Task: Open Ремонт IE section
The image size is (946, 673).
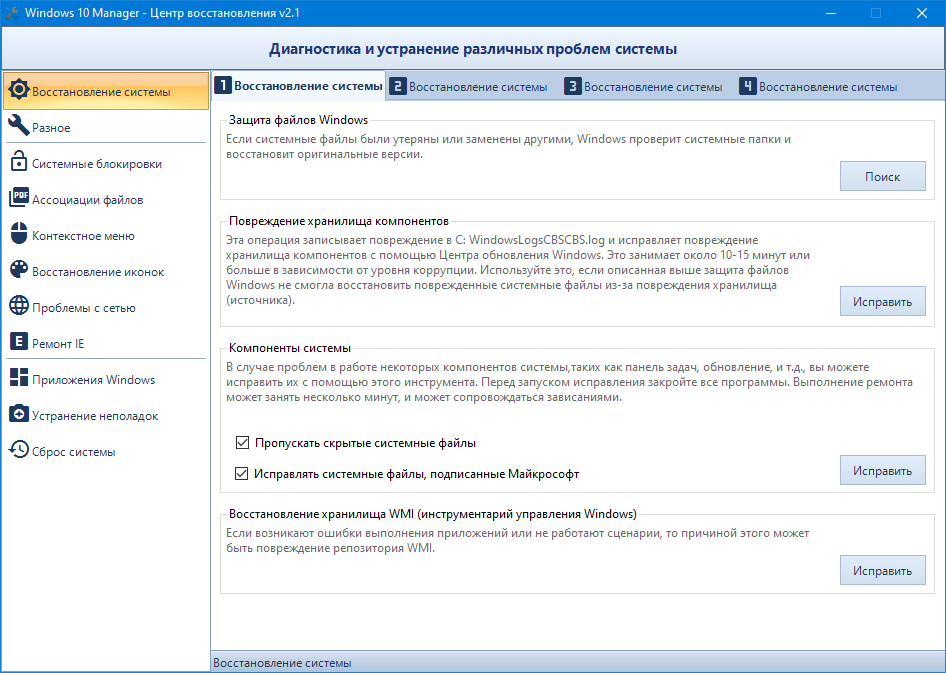Action: 106,343
